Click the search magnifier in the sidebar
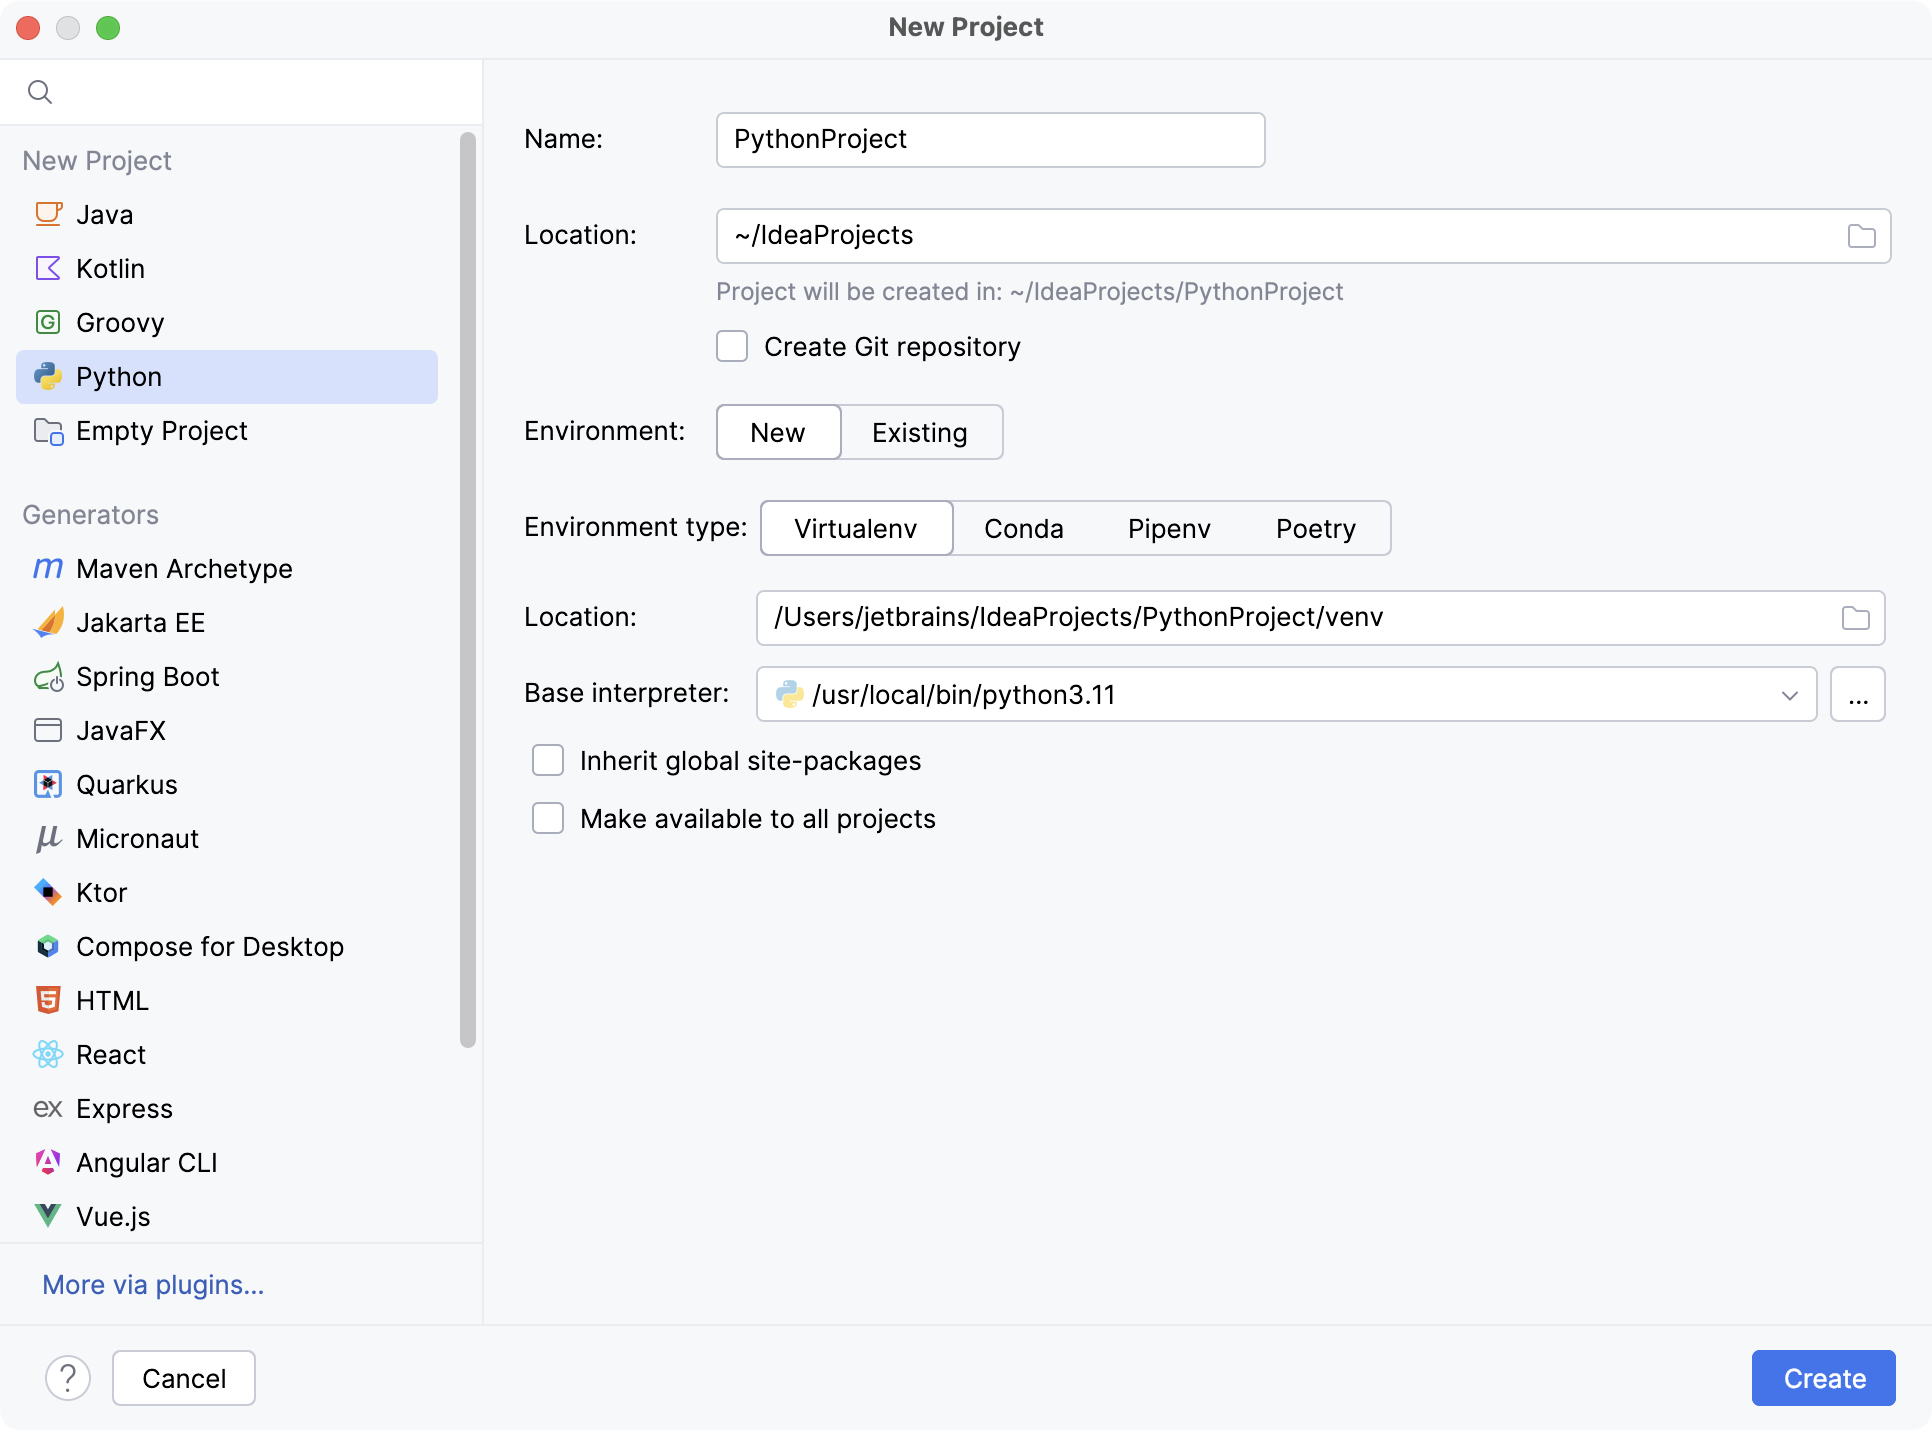Screen dimensions: 1932x1430 pos(41,91)
